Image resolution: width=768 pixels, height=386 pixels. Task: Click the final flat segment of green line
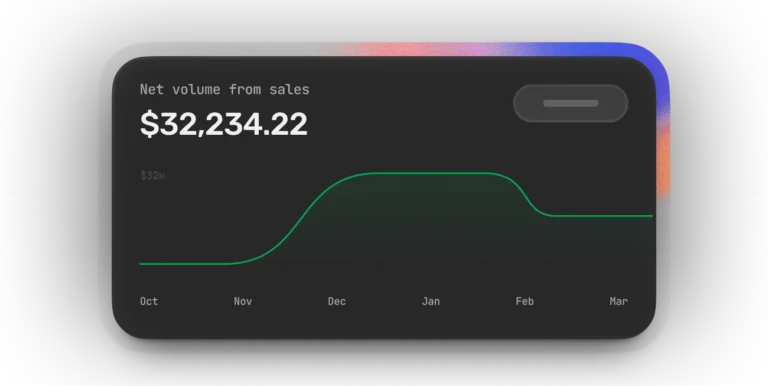coord(602,216)
